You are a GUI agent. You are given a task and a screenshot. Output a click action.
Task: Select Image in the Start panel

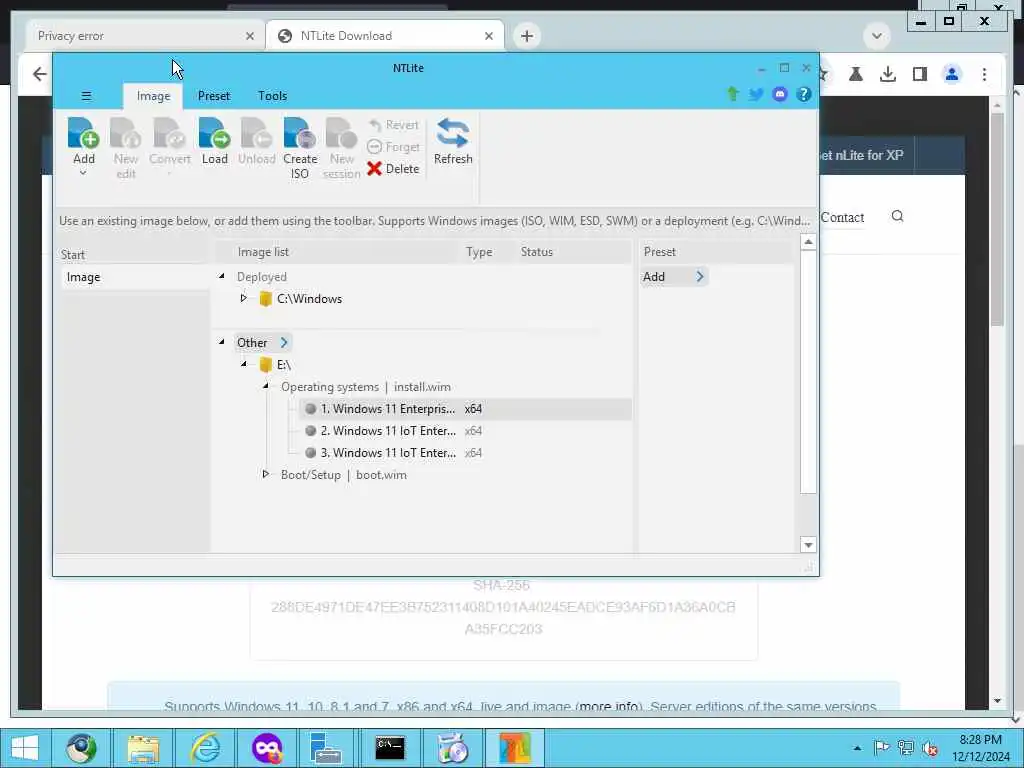point(135,277)
